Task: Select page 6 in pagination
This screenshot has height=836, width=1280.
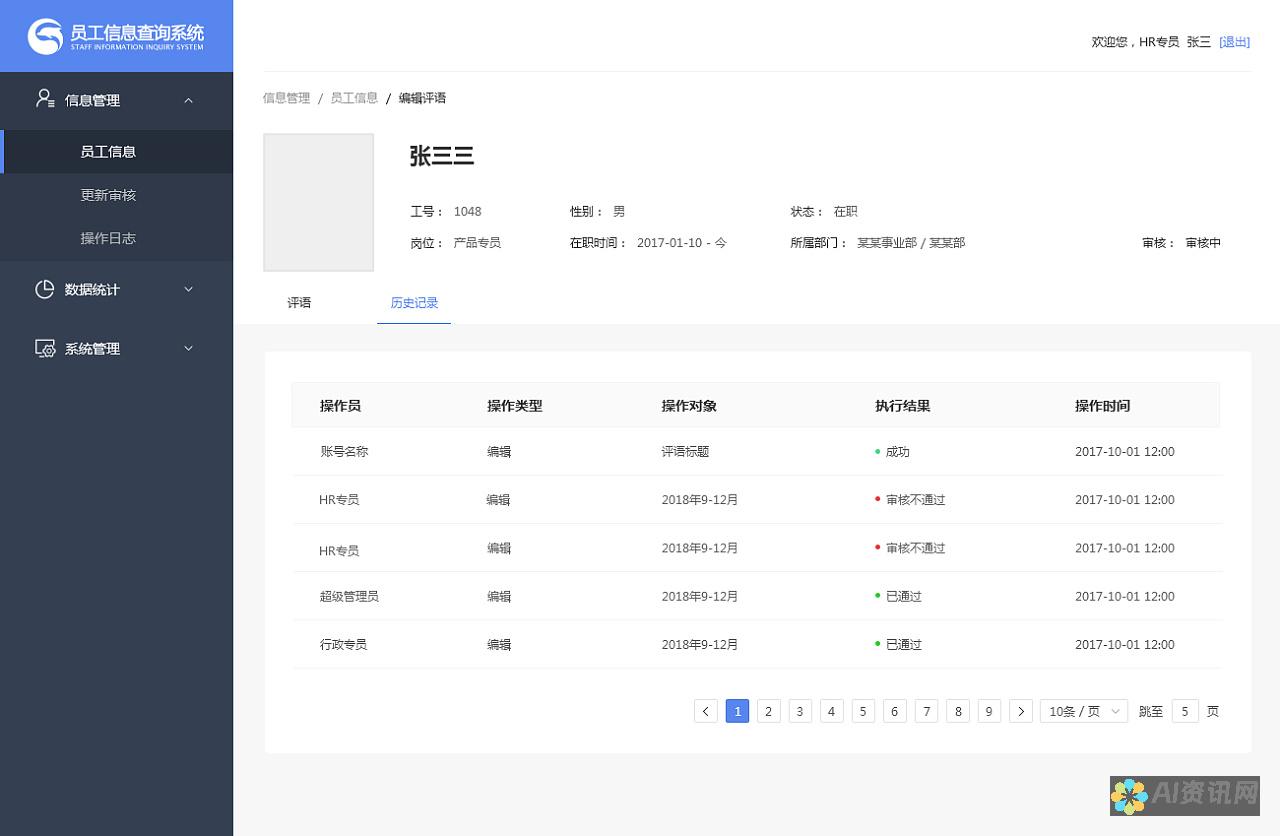Action: 895,711
